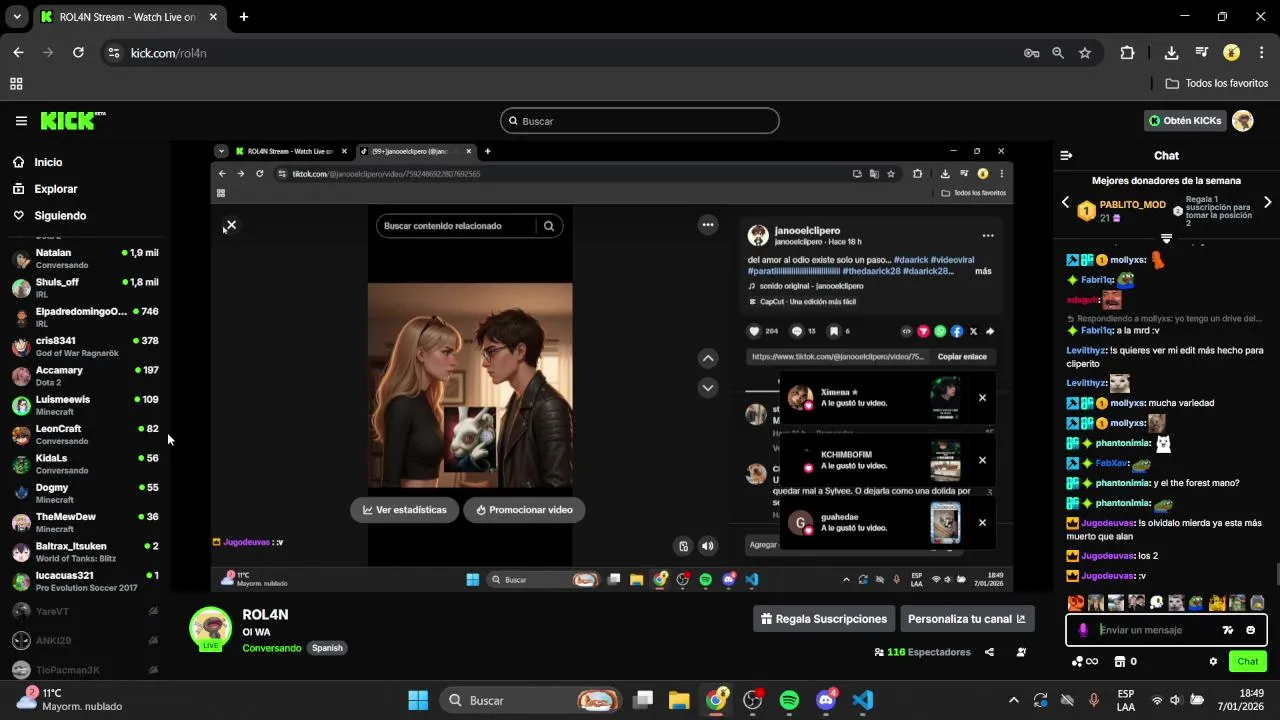Image resolution: width=1280 pixels, height=720 pixels.
Task: Open the Chrome zoom magnifier icon
Action: point(1058,53)
